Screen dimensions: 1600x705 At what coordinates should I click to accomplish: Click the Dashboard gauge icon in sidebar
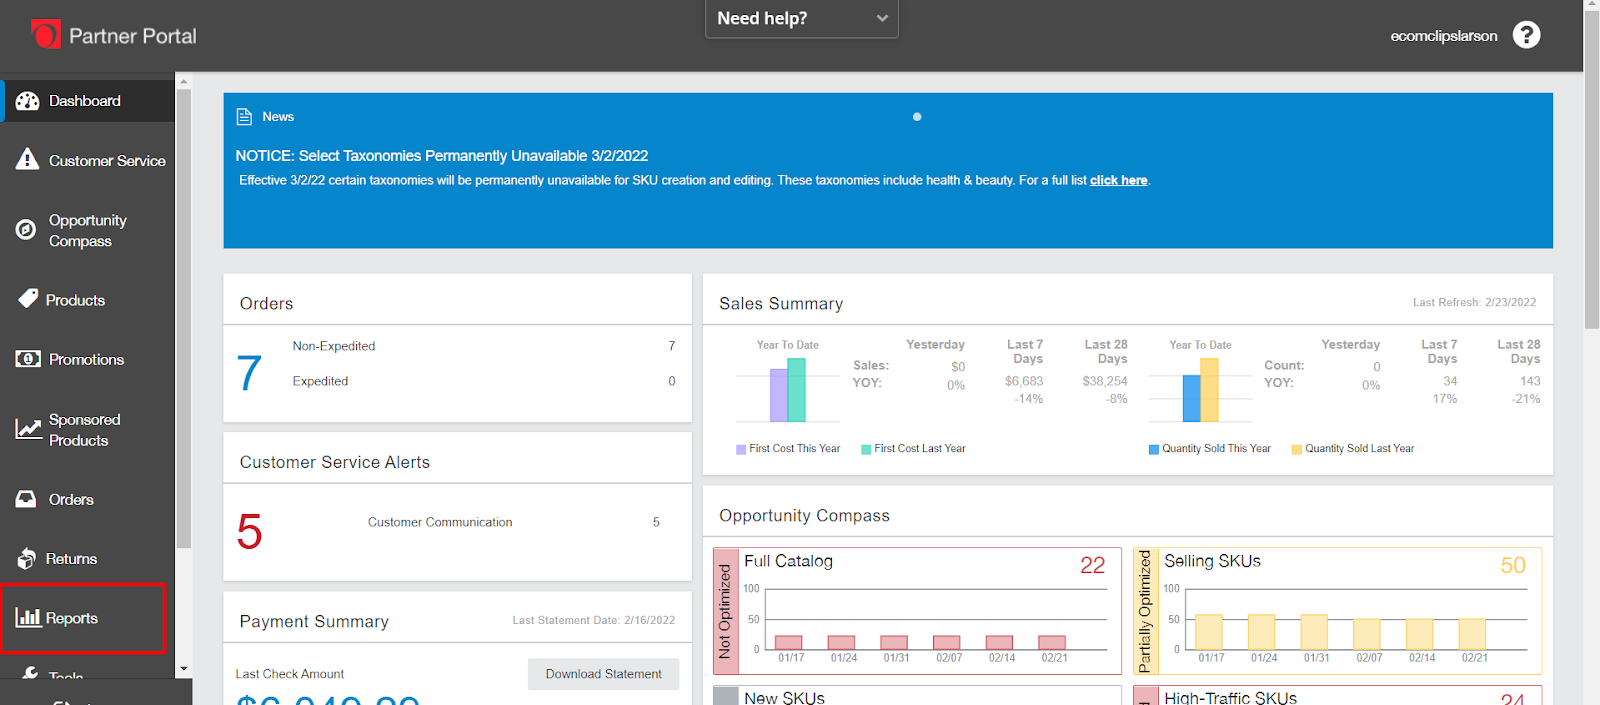point(27,101)
